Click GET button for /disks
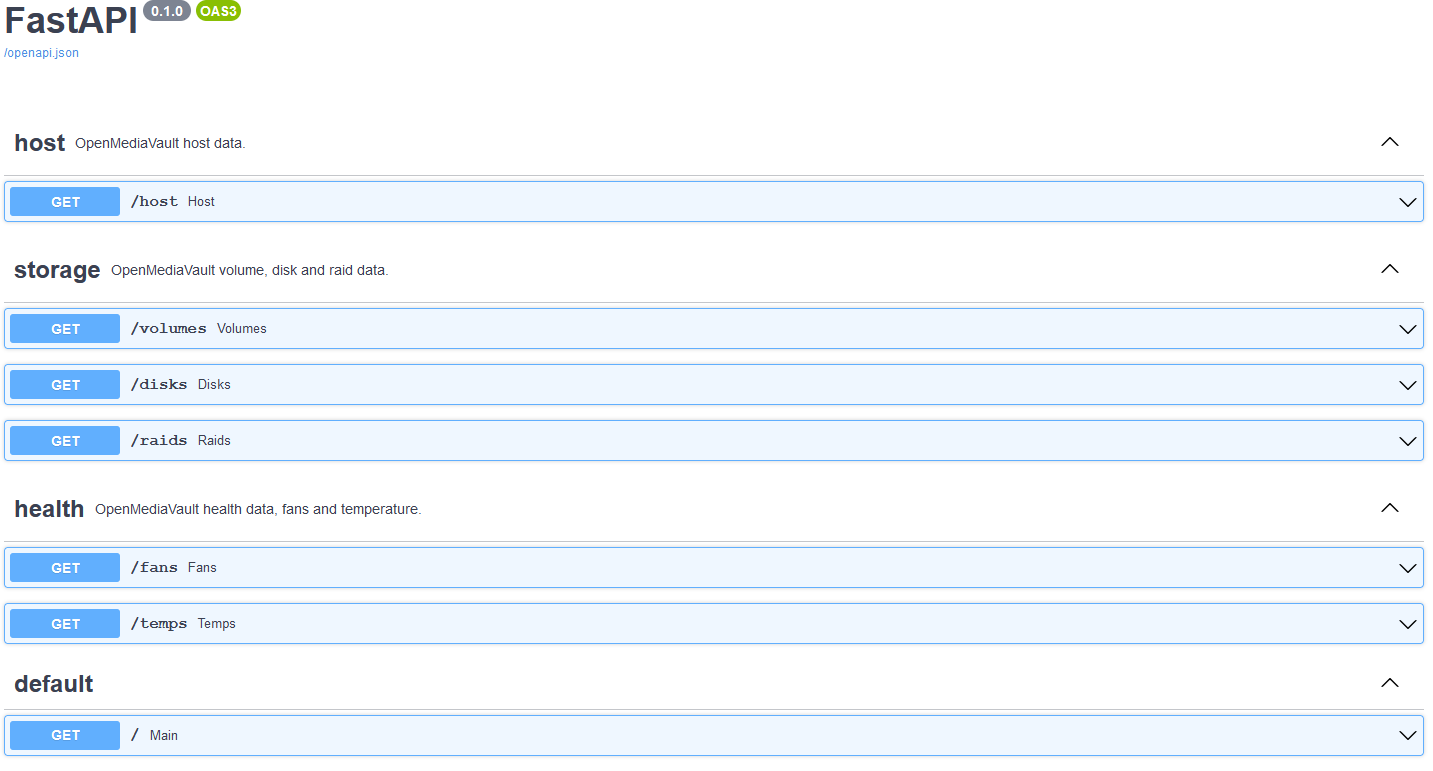 point(65,385)
